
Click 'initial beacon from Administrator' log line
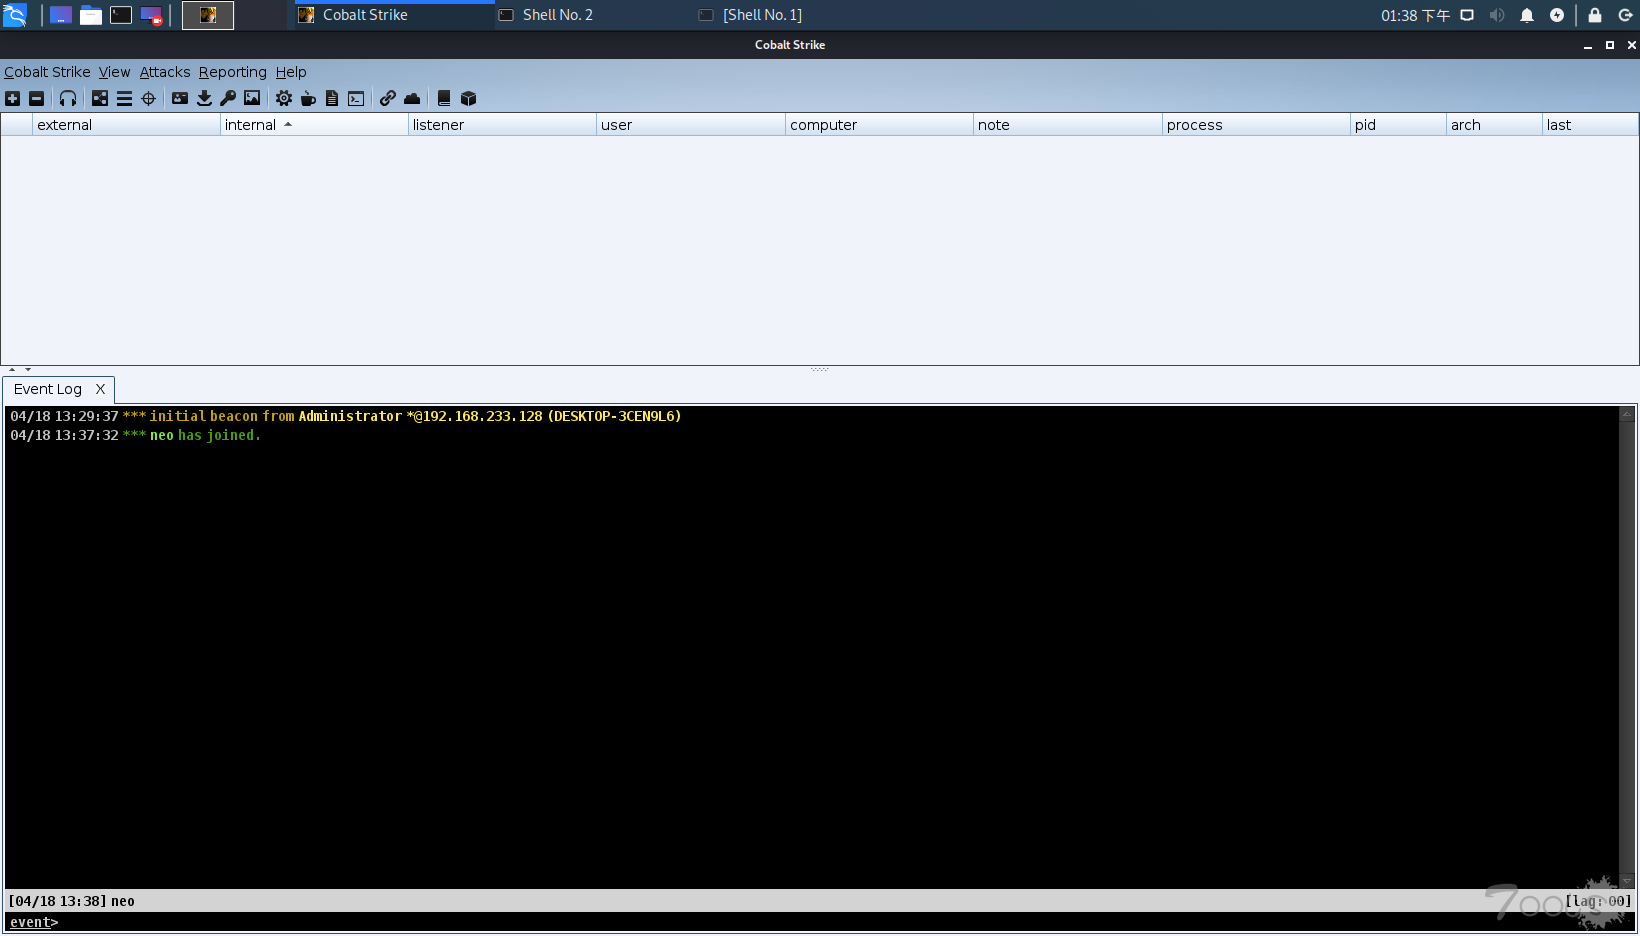click(345, 416)
